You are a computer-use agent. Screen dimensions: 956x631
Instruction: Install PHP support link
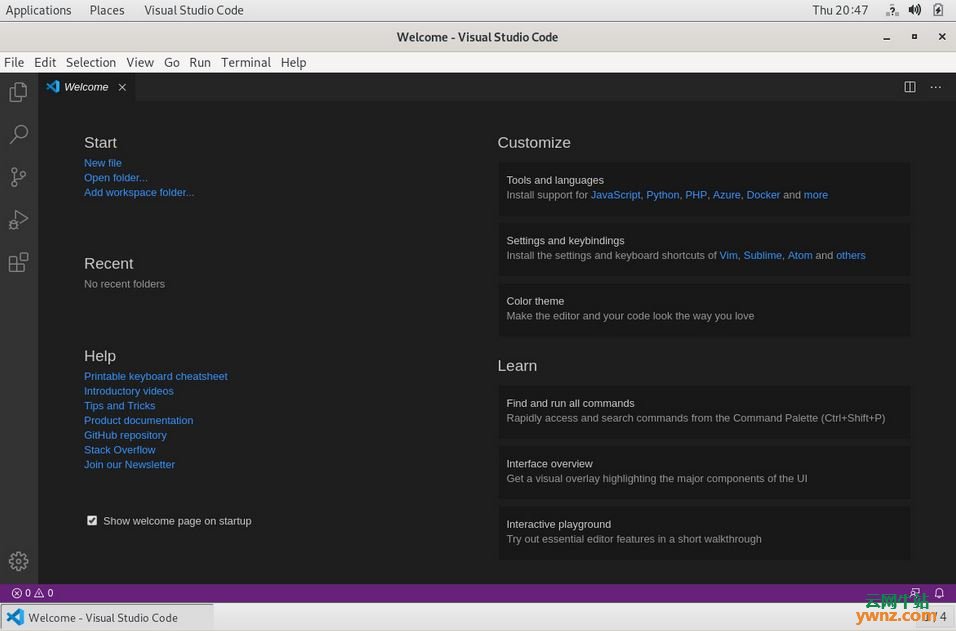coord(696,194)
